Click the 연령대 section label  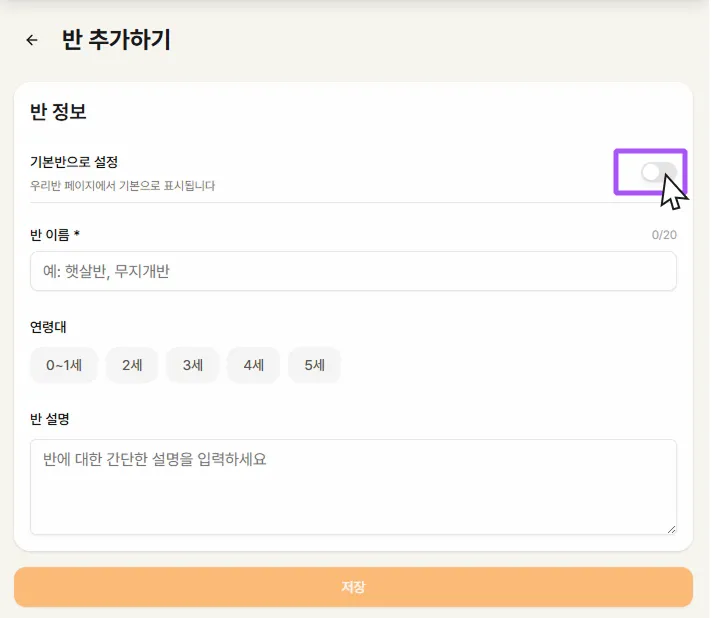click(48, 327)
